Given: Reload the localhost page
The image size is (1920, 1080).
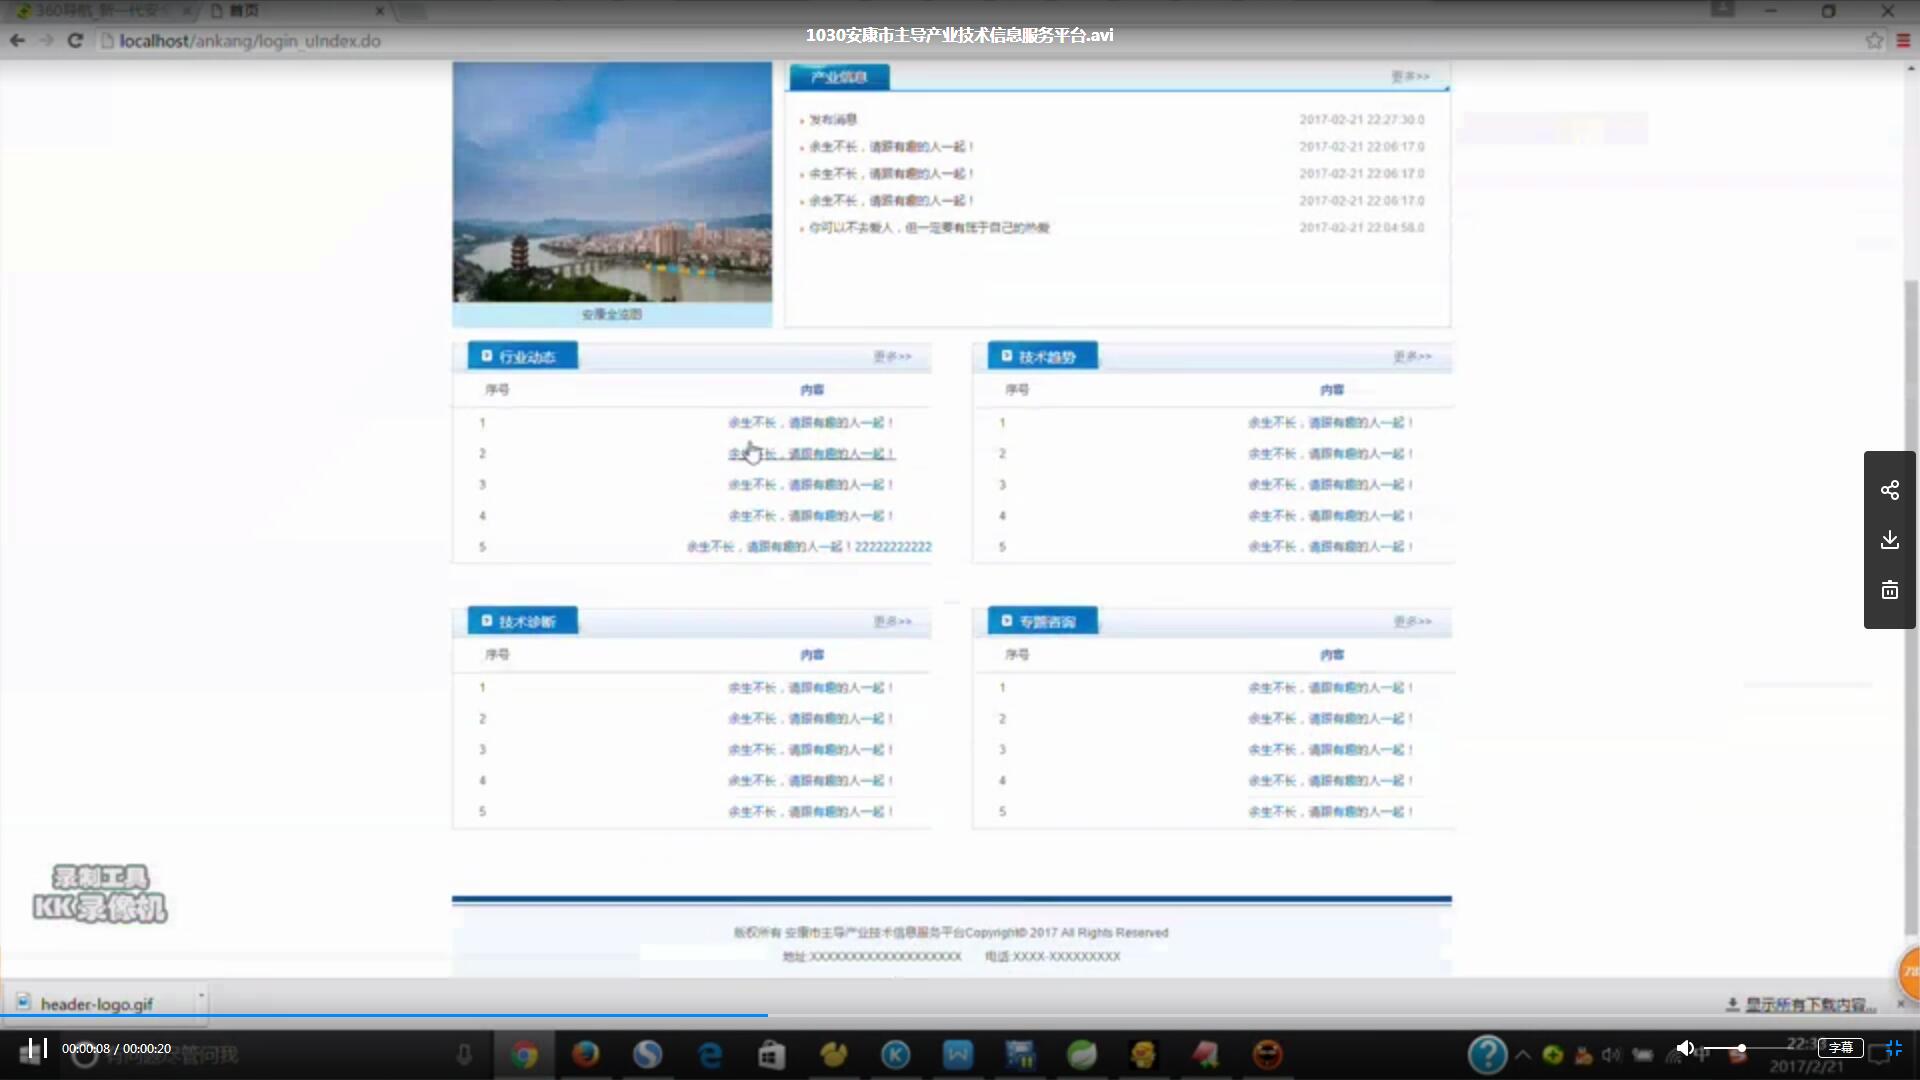Looking at the screenshot, I should (x=75, y=41).
